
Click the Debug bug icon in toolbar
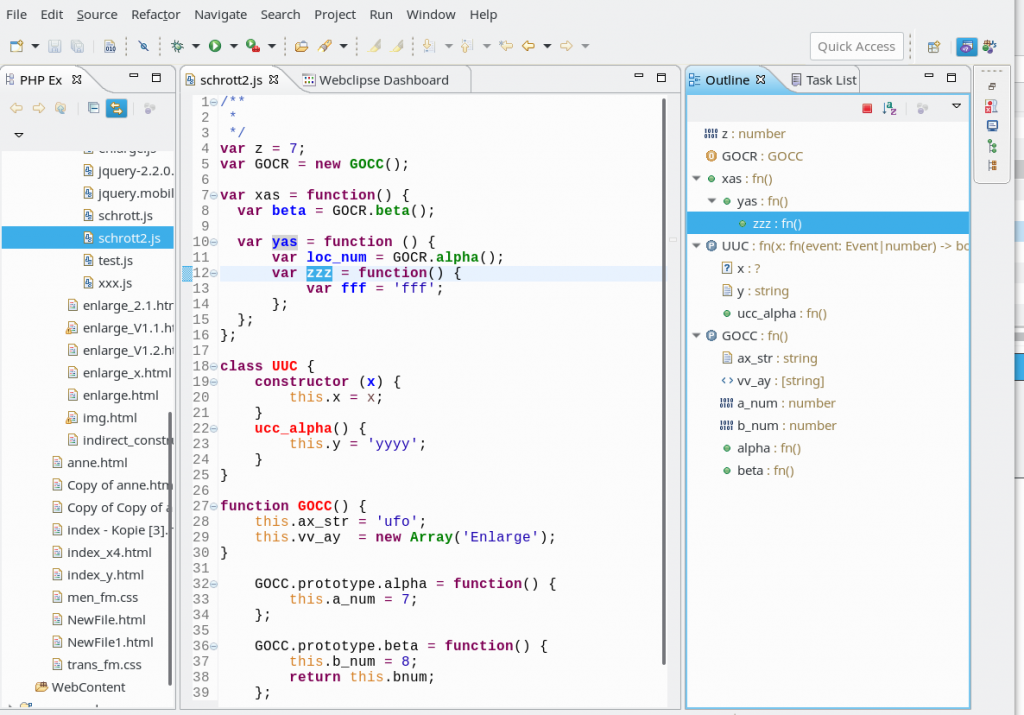177,46
